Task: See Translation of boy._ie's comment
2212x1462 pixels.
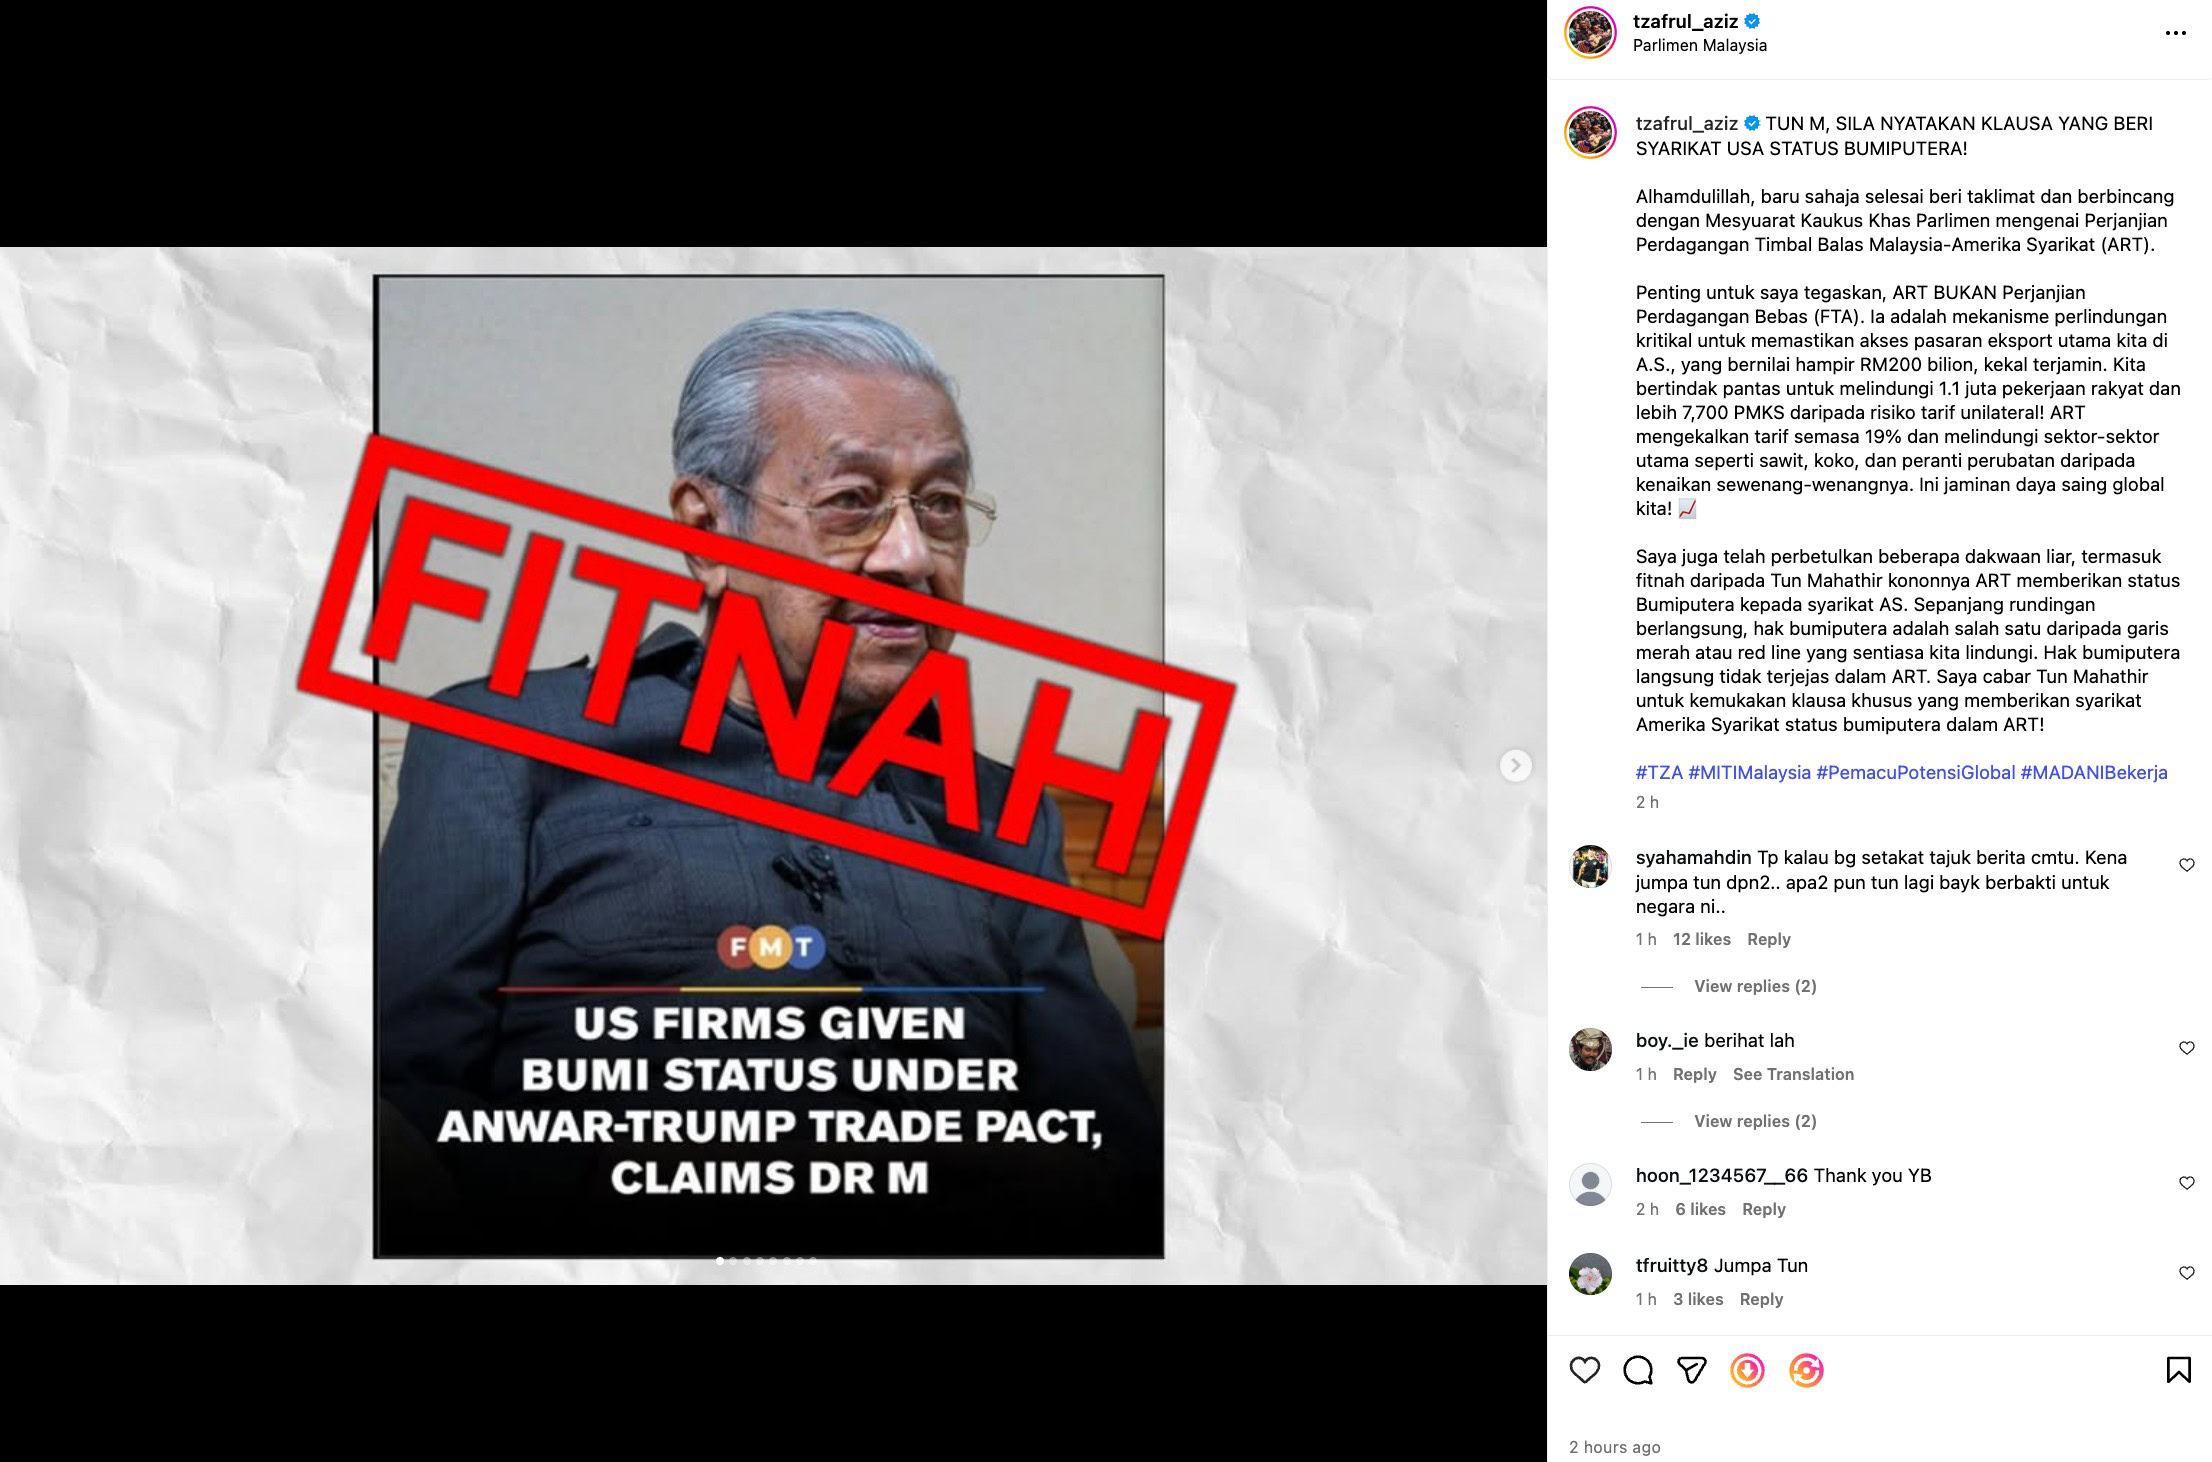Action: click(x=1793, y=1074)
